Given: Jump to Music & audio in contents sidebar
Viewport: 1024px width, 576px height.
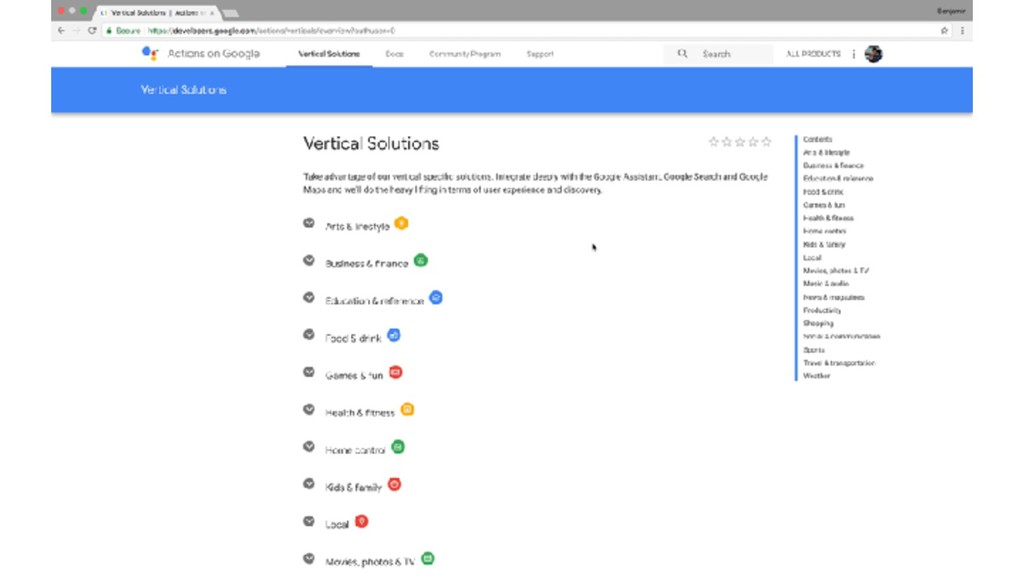Looking at the screenshot, I should (x=825, y=283).
